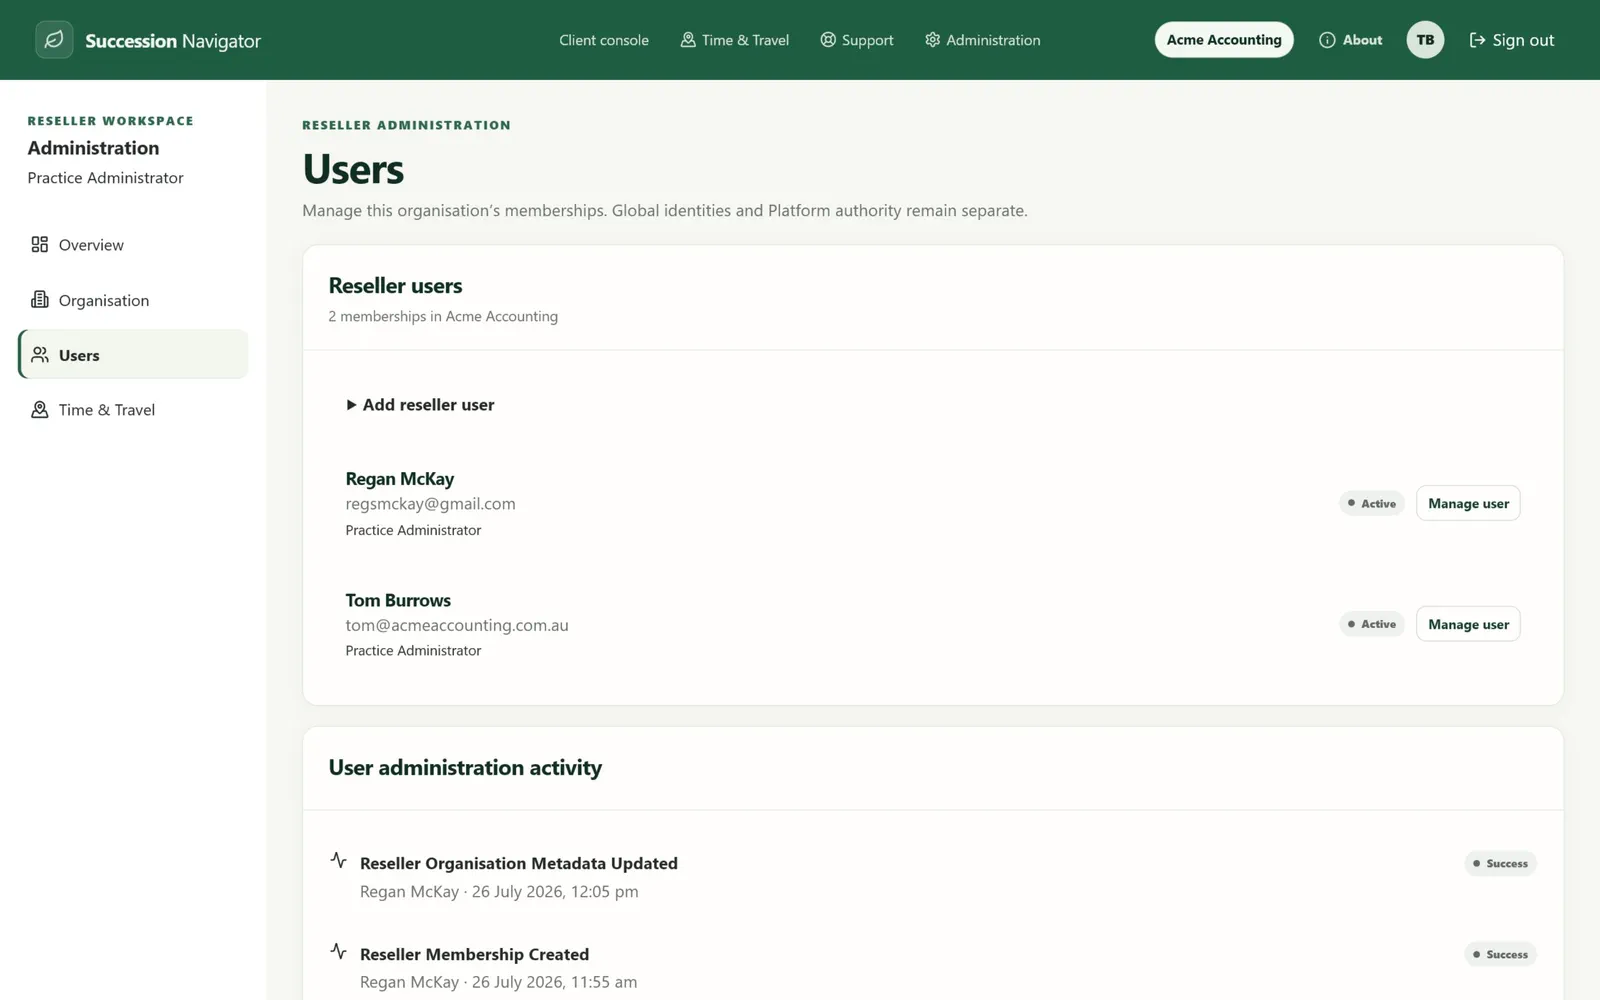Select Time & Travel in the sidebar
The image size is (1600, 1000).
[133, 410]
